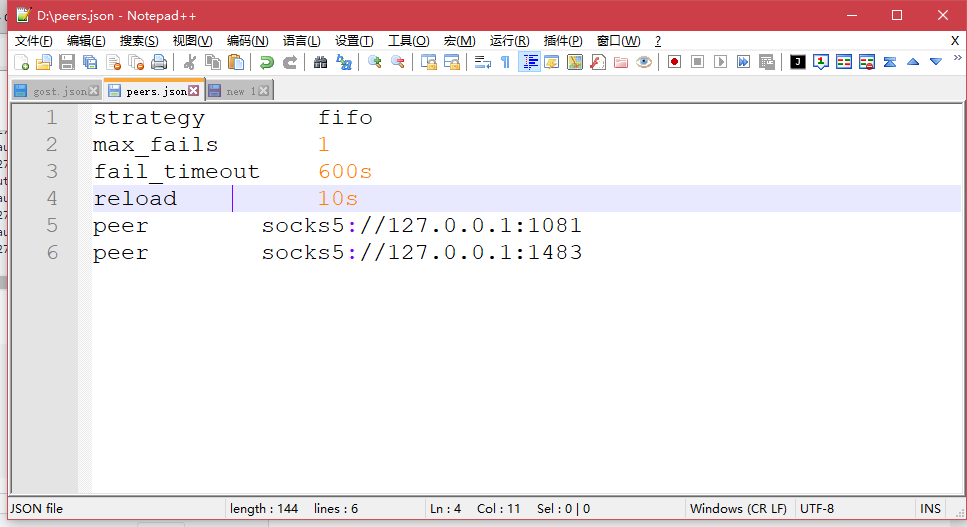Viewport: 967px width, 527px height.
Task: Undo the last edit with the green arrow
Action: coord(266,62)
